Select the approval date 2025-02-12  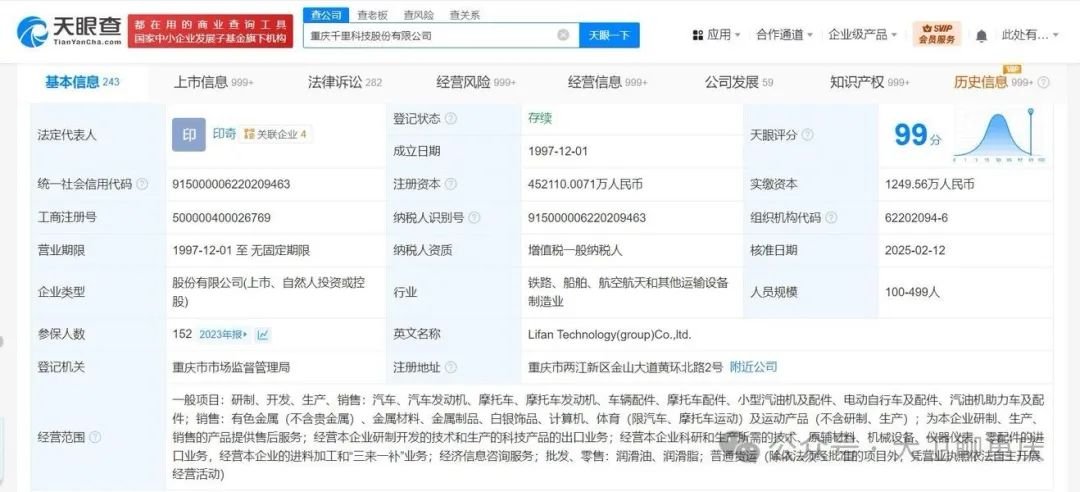point(914,251)
